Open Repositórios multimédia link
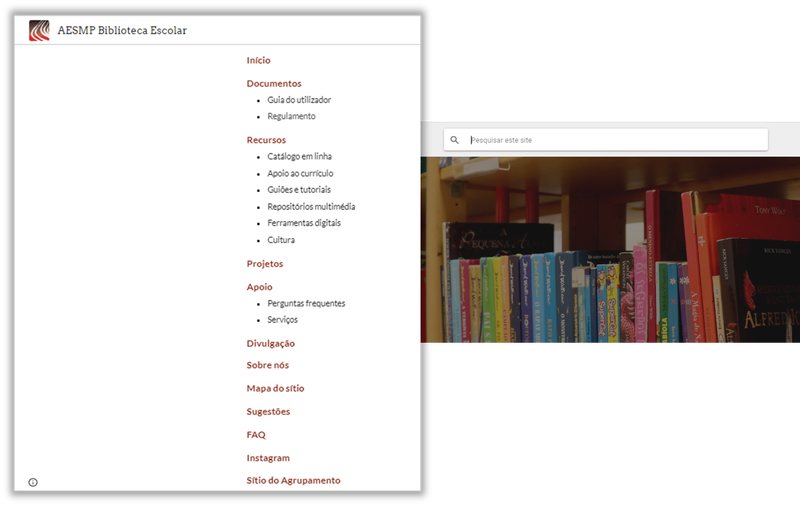 tap(311, 207)
